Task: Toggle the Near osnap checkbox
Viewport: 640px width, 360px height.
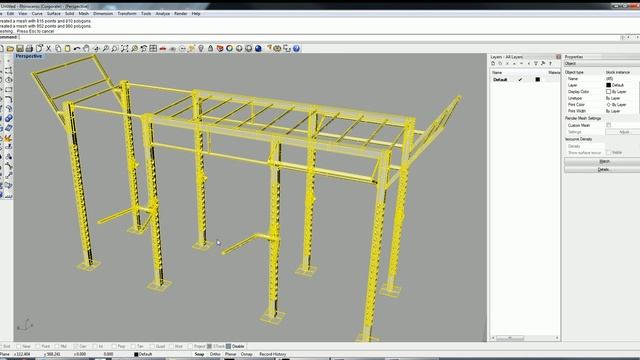Action: [x=18, y=347]
